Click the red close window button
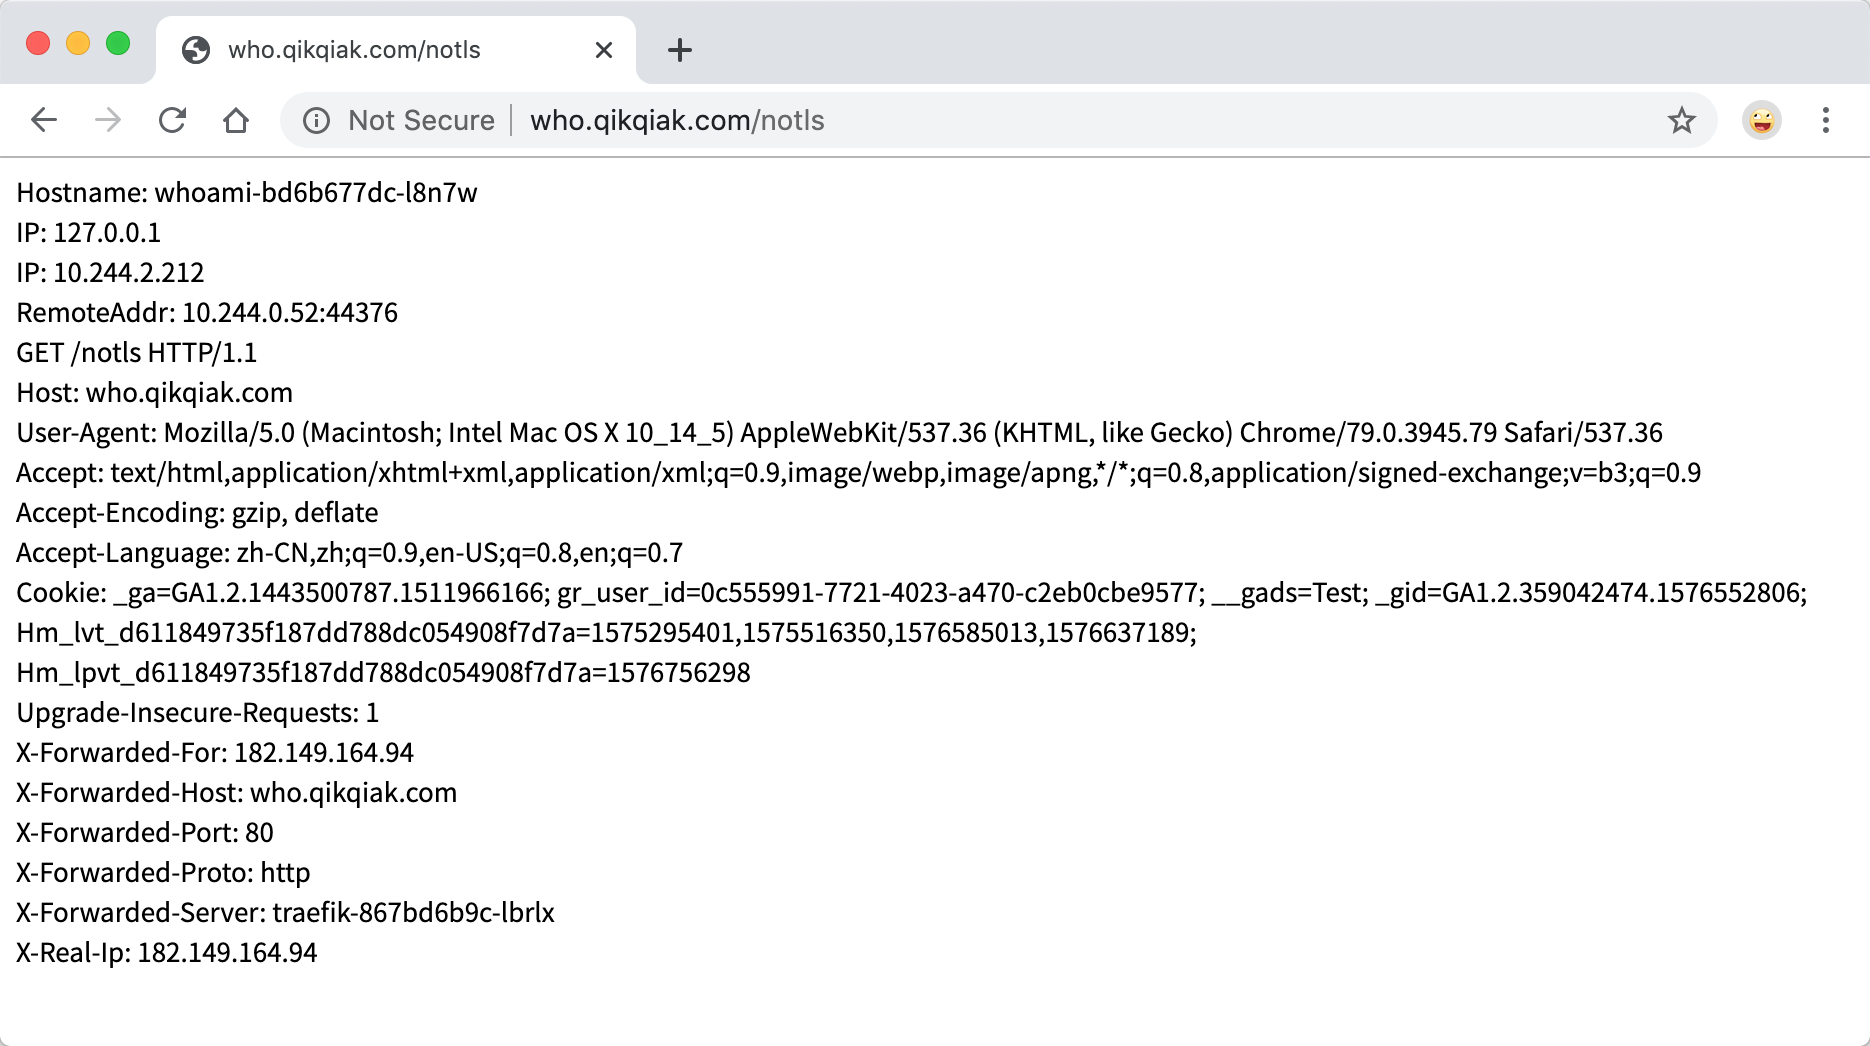The height and width of the screenshot is (1046, 1870). click(x=38, y=43)
